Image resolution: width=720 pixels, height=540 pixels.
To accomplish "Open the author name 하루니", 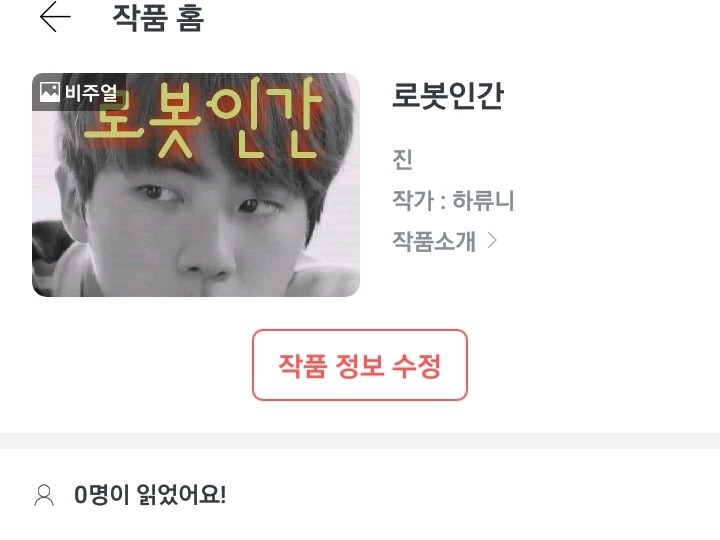I will click(x=483, y=200).
